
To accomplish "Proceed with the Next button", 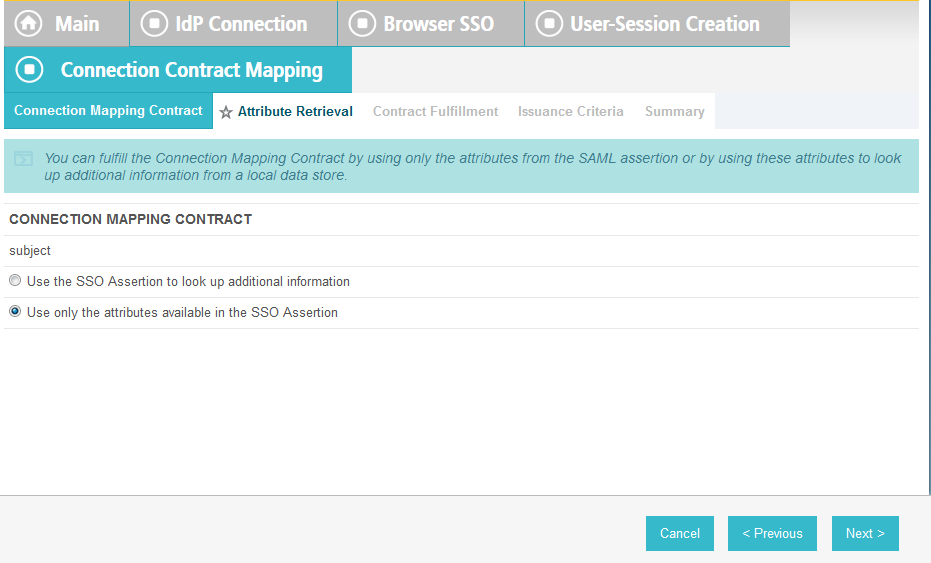I will click(x=865, y=533).
